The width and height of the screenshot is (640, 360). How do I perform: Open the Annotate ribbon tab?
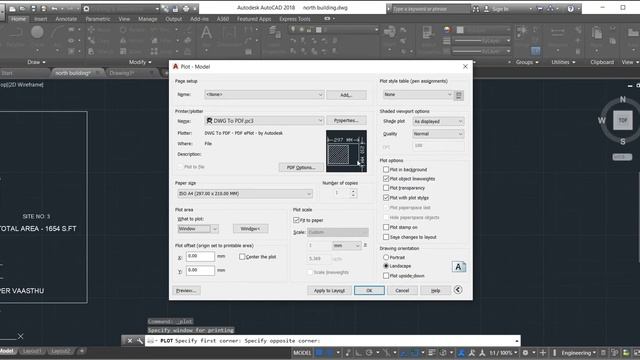click(66, 19)
